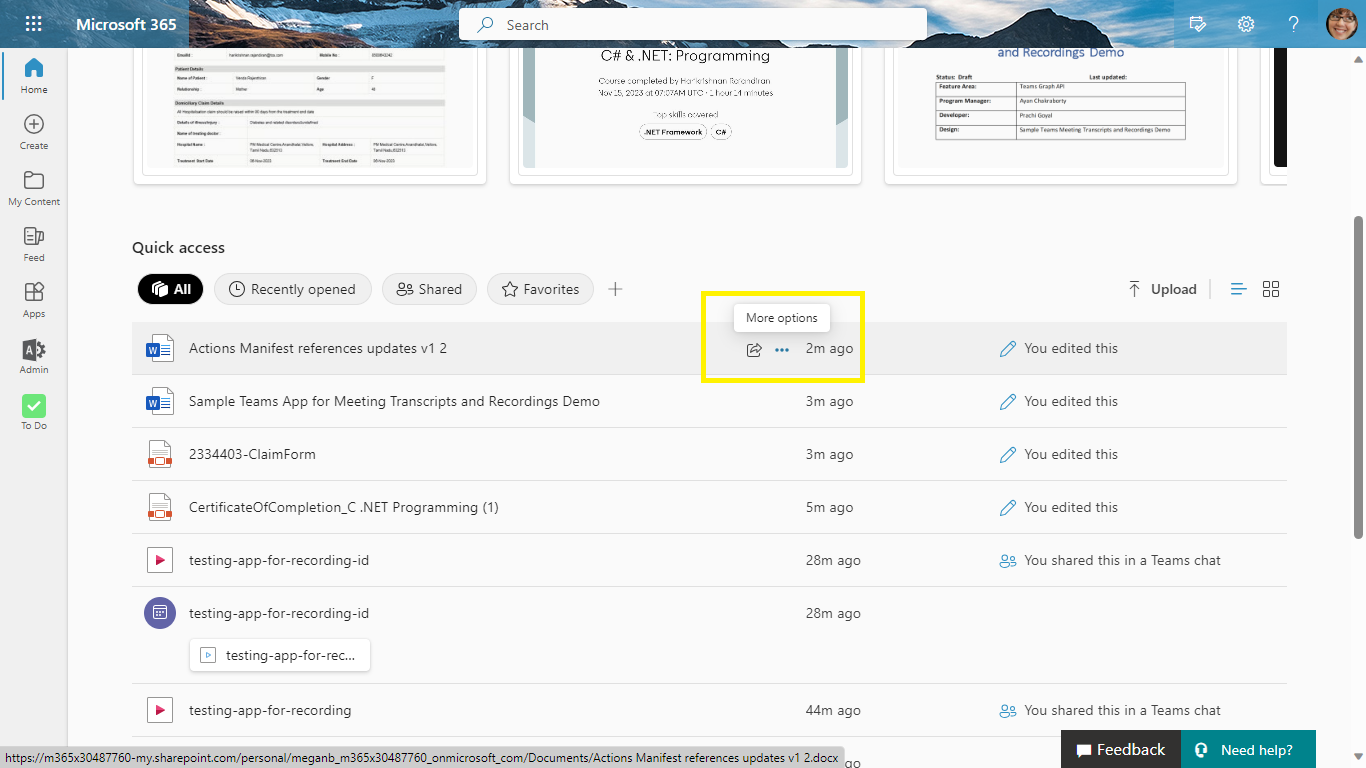The height and width of the screenshot is (768, 1366).
Task: Open the help question mark icon
Action: 1293,24
